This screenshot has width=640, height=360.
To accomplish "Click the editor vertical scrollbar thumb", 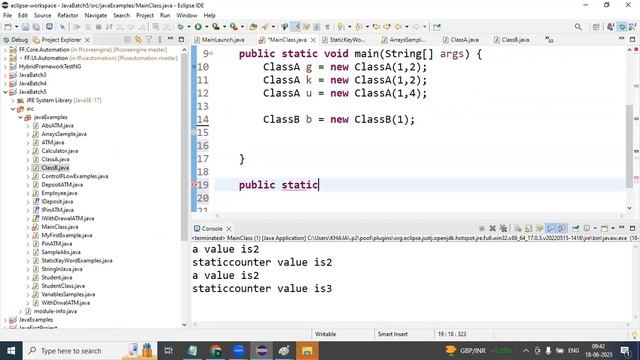I will point(629,146).
